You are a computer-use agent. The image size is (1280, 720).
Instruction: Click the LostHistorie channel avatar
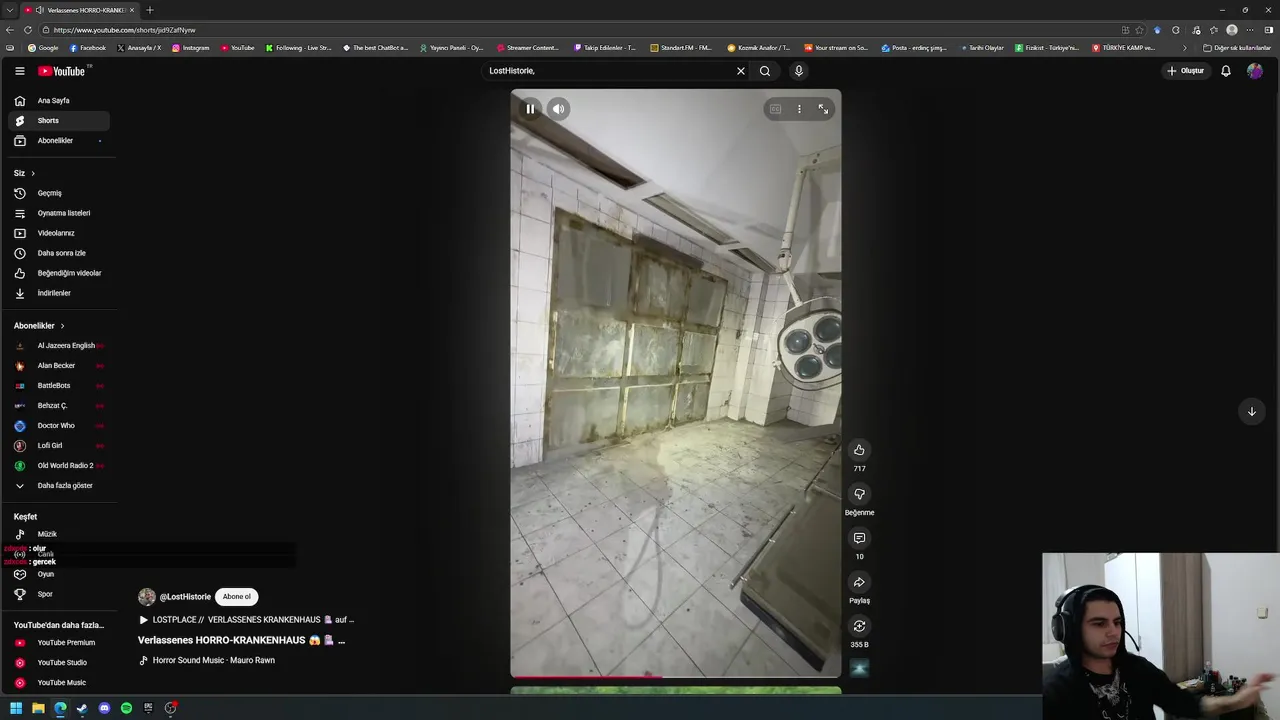147,597
